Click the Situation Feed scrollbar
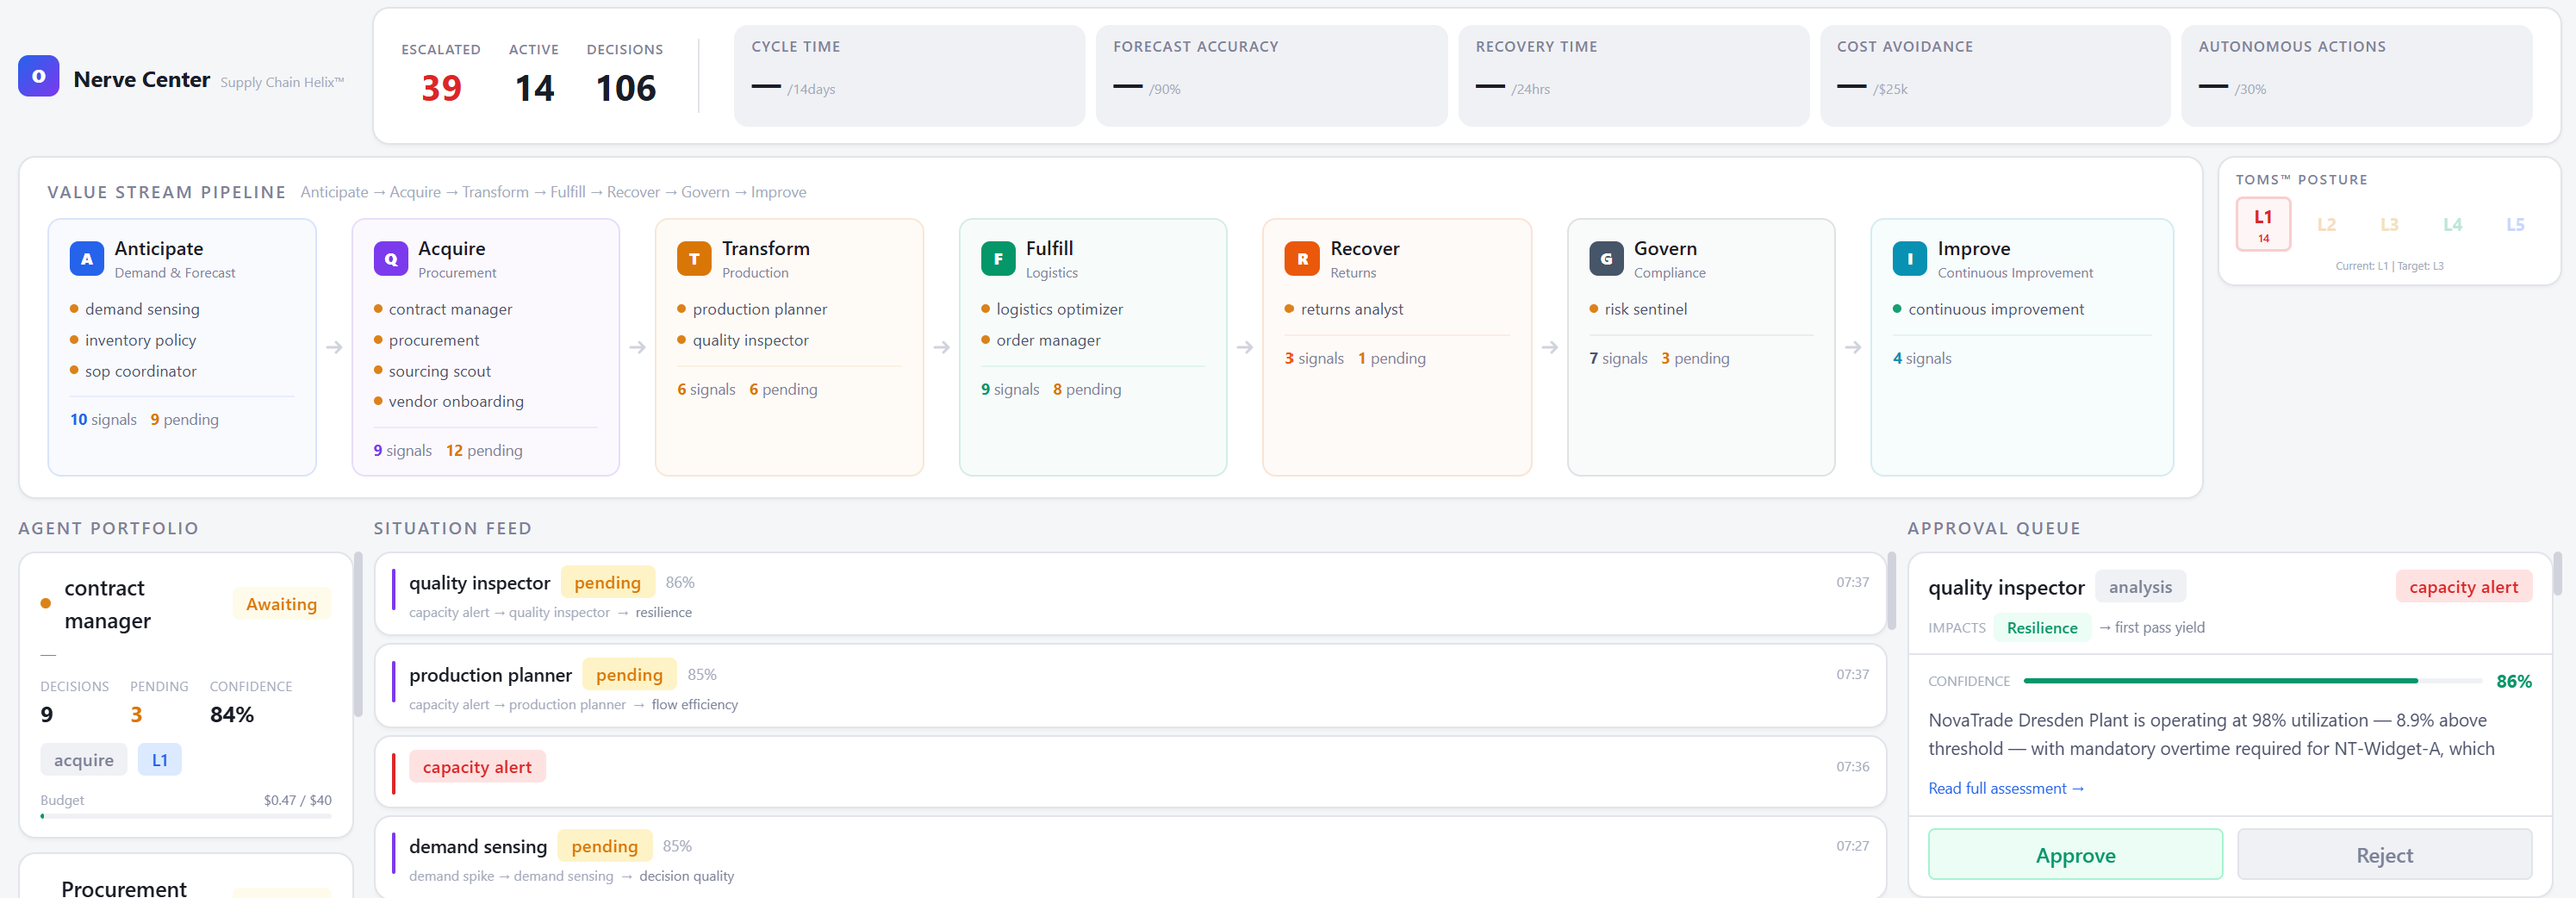2576x898 pixels. [x=1891, y=592]
